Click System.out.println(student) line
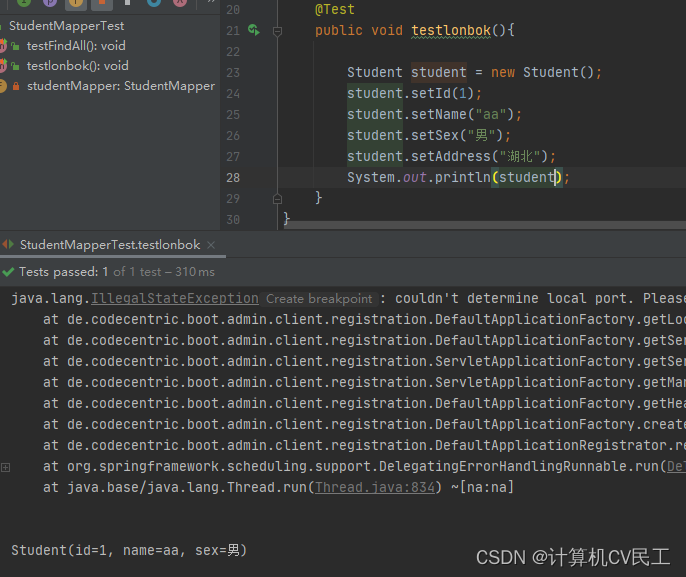Image resolution: width=686 pixels, height=577 pixels. pos(458,177)
